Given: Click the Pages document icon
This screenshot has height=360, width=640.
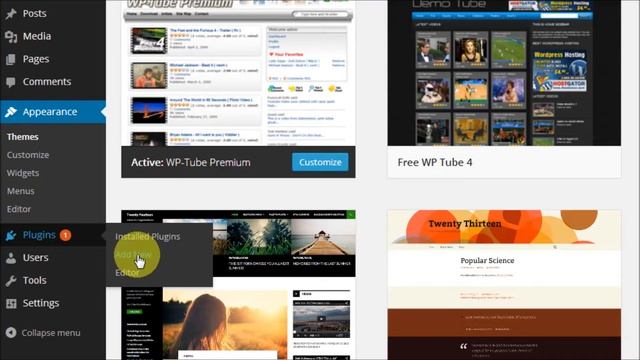Looking at the screenshot, I should tap(11, 60).
